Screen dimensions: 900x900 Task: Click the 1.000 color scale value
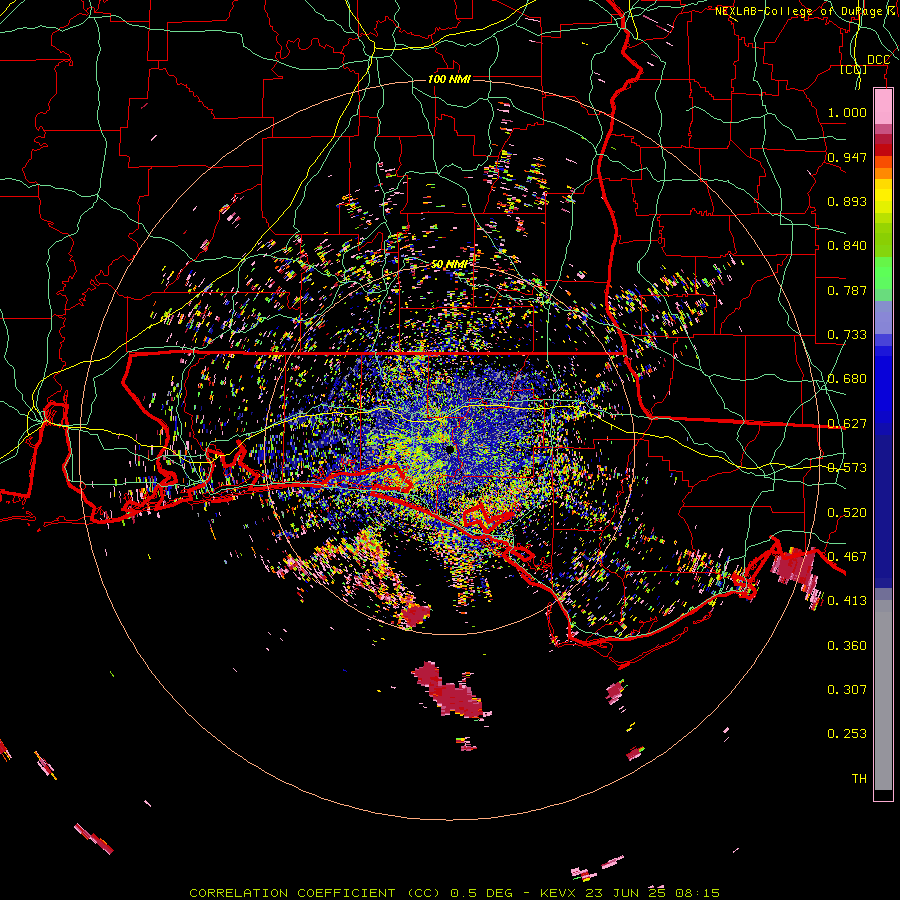[x=847, y=112]
